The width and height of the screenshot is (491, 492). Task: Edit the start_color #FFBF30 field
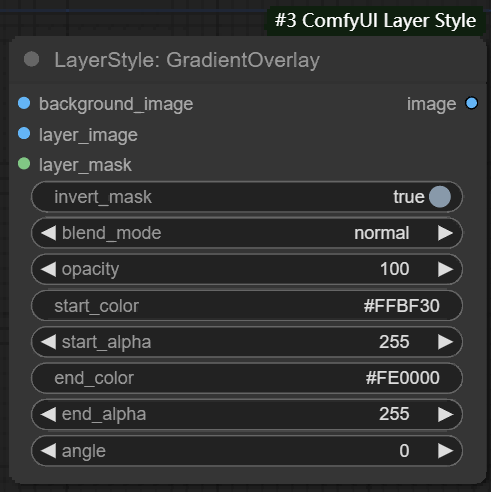tap(247, 305)
